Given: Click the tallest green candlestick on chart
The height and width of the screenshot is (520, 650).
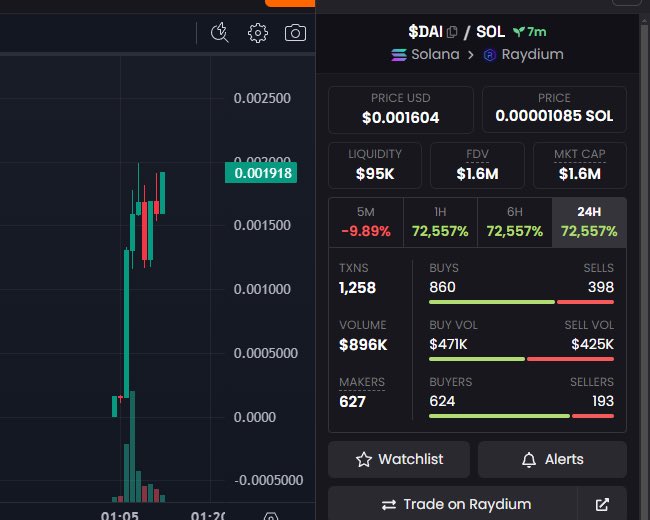Looking at the screenshot, I should point(126,323).
